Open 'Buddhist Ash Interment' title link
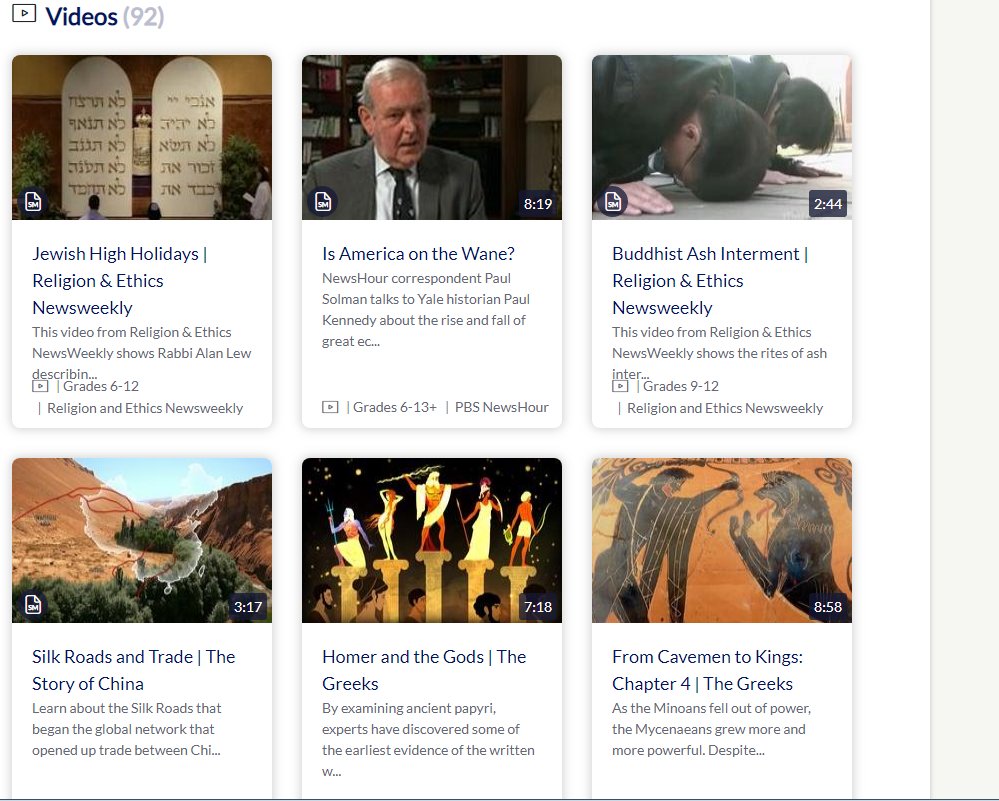999x801 pixels. click(x=710, y=280)
